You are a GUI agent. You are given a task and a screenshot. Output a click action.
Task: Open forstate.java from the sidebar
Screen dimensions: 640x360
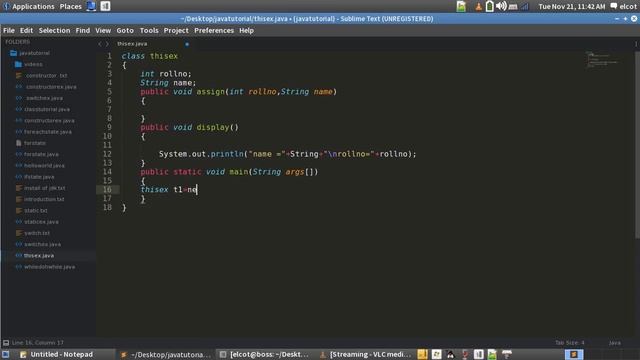pos(41,154)
